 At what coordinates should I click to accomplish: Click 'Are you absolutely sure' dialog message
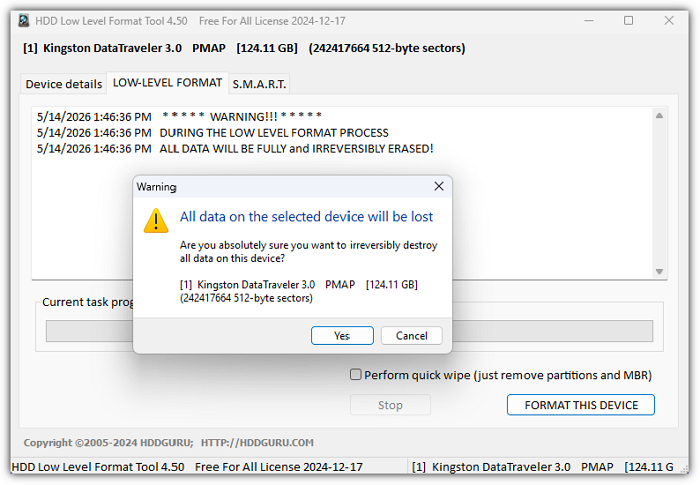click(308, 251)
